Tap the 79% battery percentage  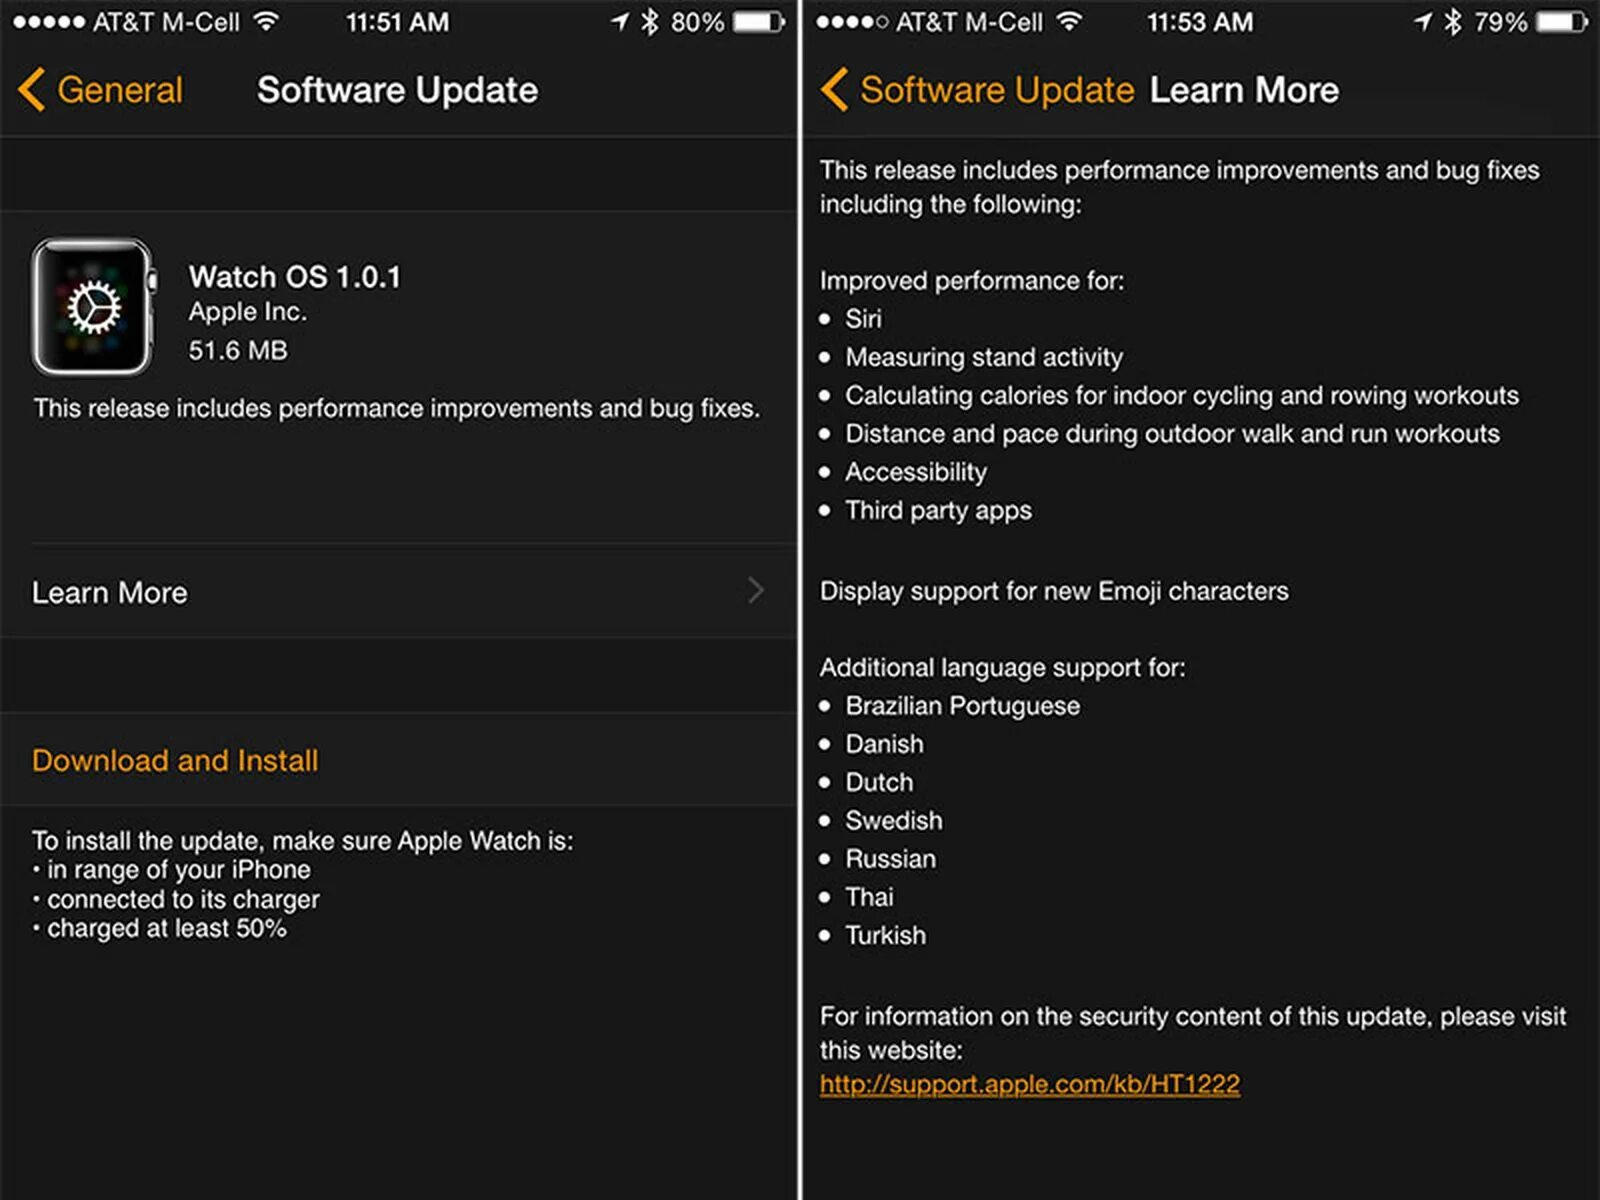1501,22
